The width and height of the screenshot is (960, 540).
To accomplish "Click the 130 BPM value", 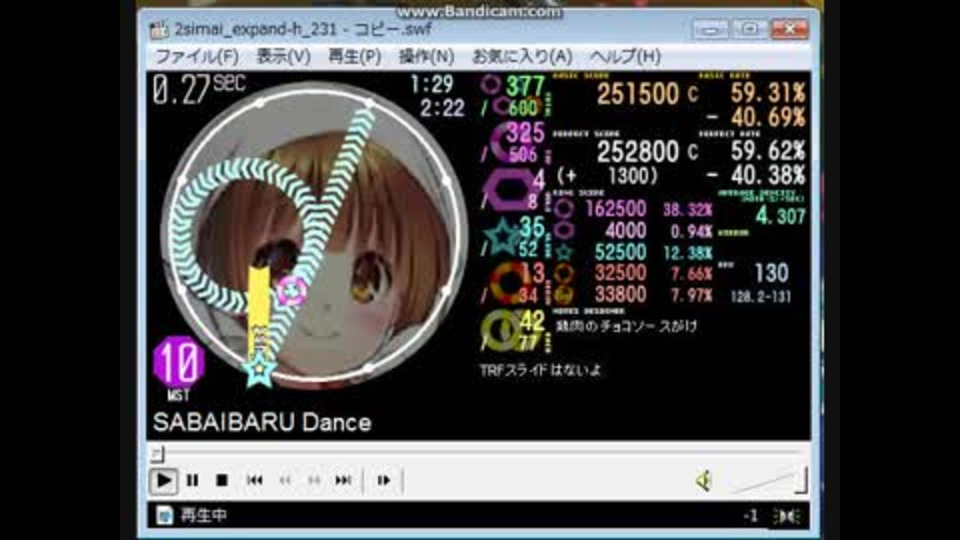I will point(771,273).
